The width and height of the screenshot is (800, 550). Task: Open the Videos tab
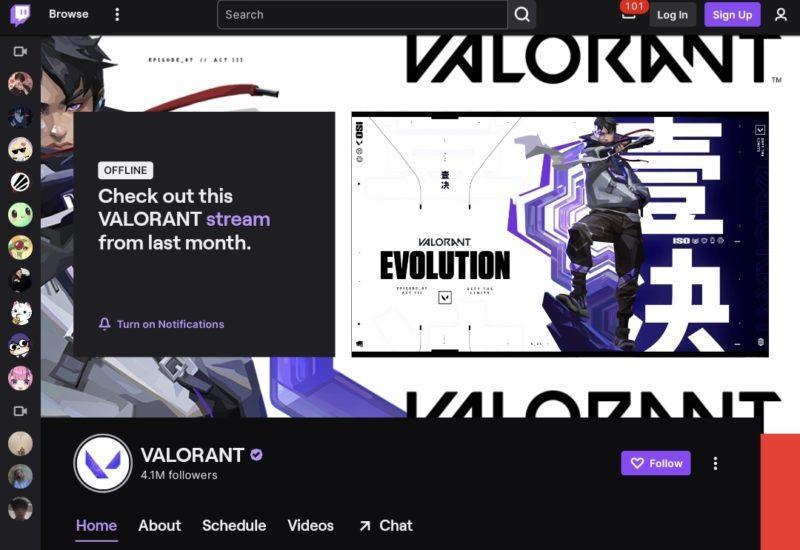pos(311,526)
